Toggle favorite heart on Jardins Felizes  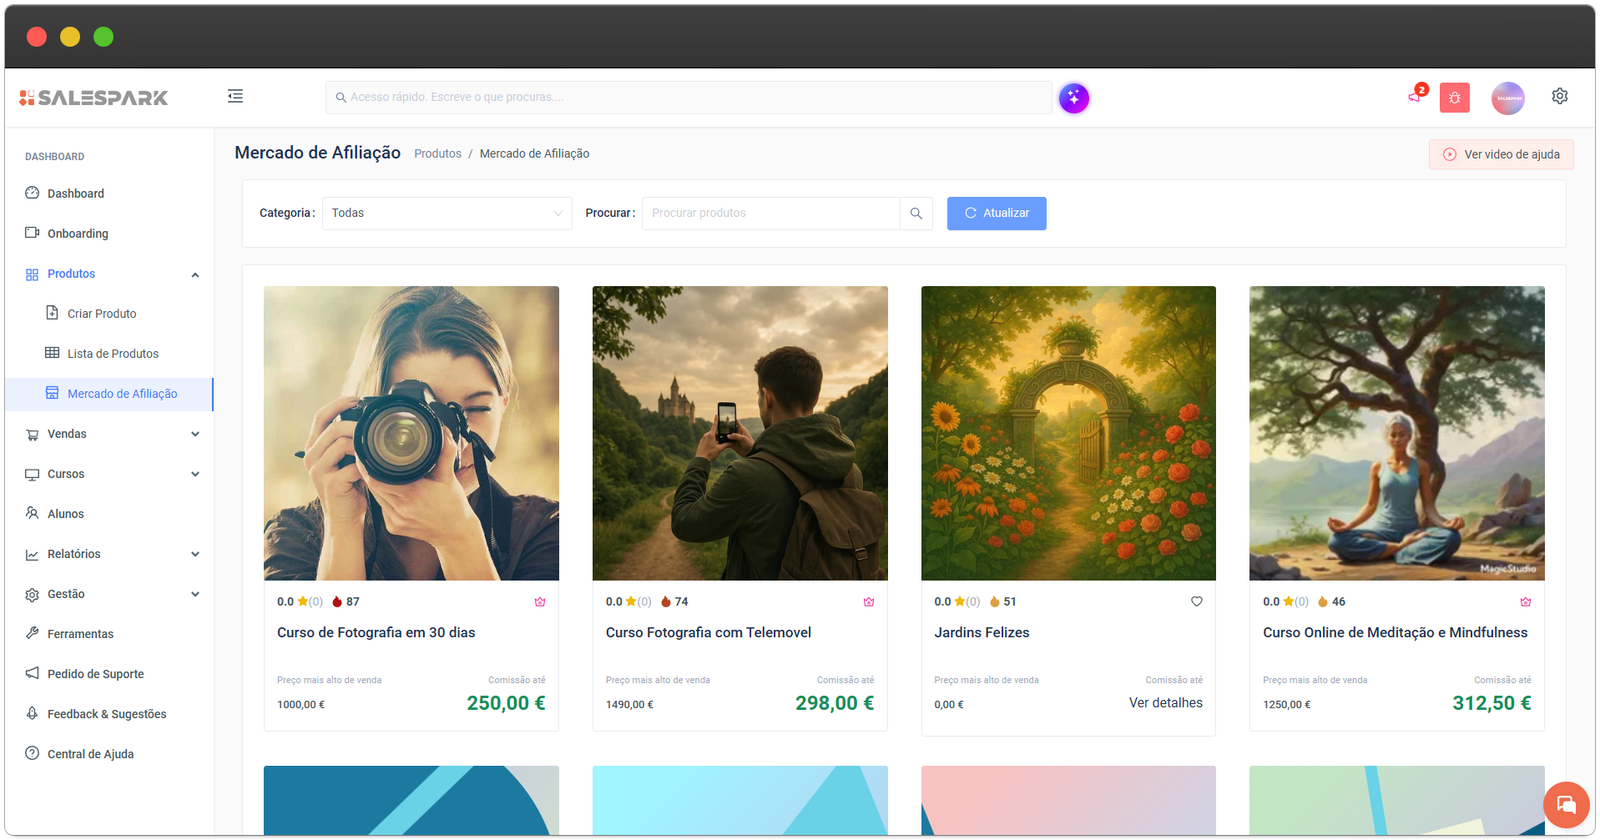point(1196,601)
